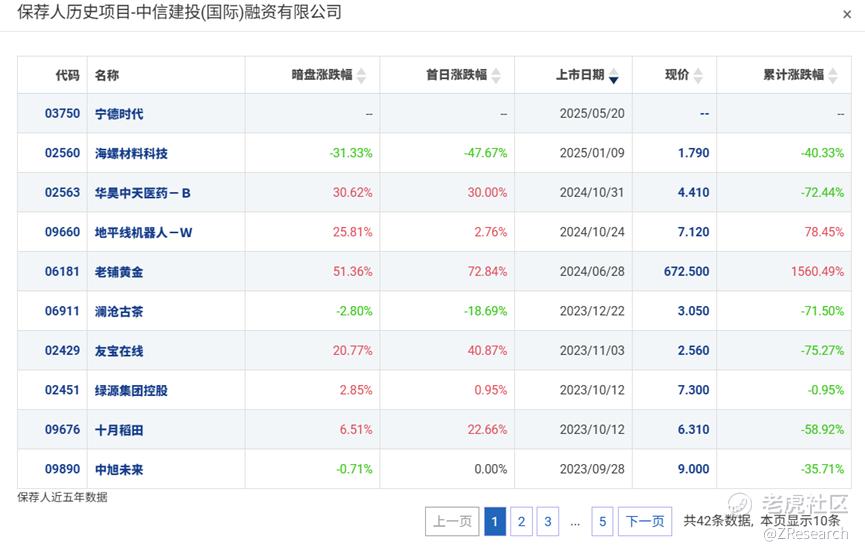Open stock code 02451
This screenshot has height=554, width=865.
(62, 390)
